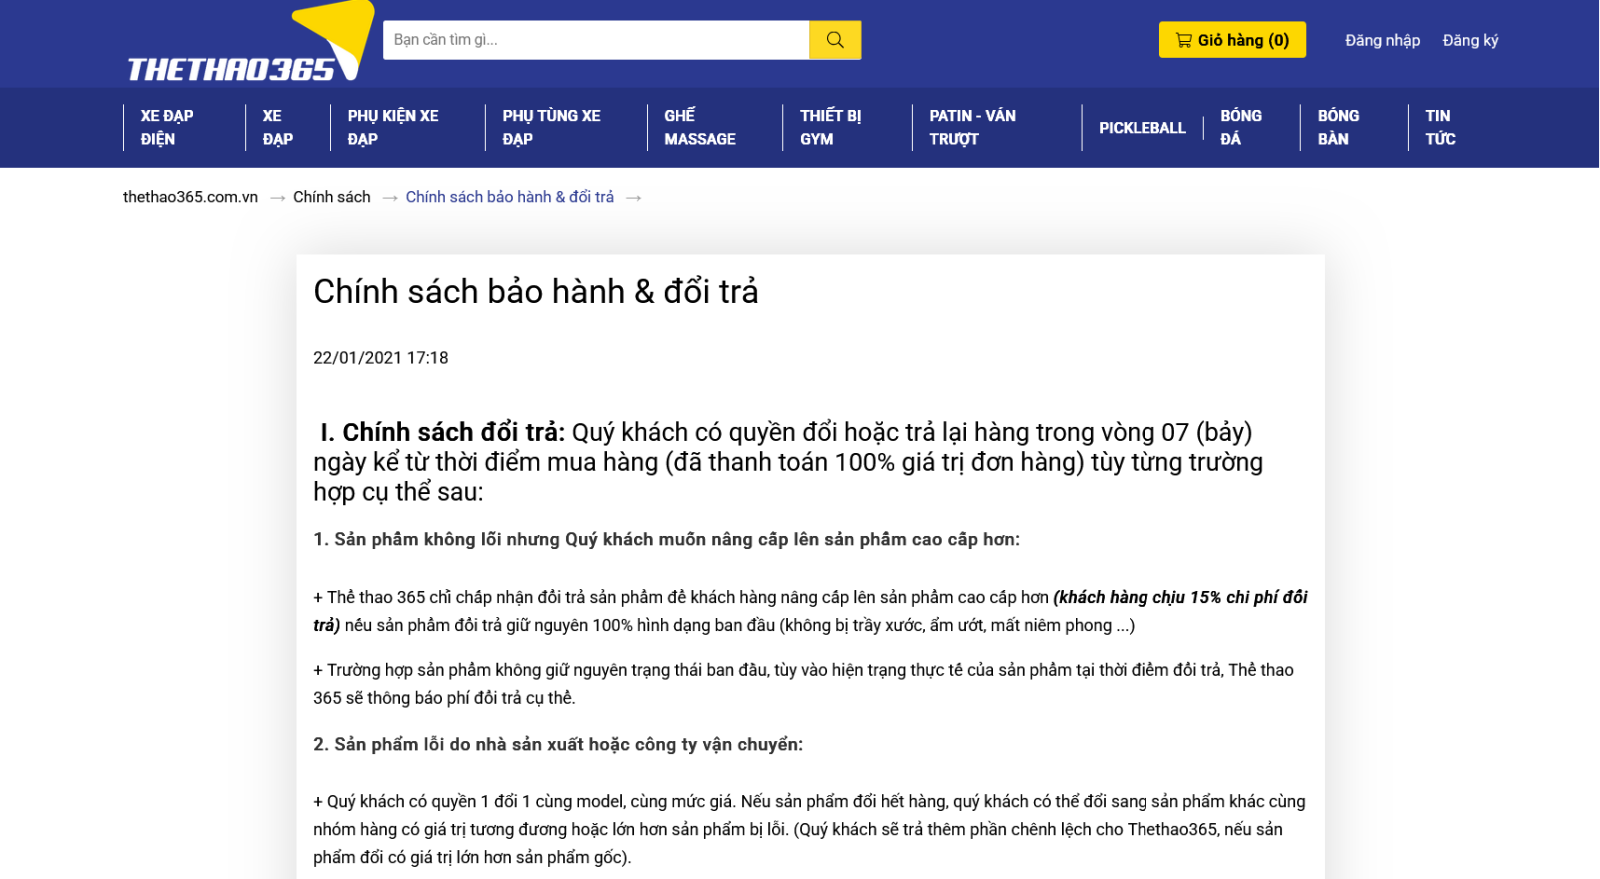
Task: Go to Ghế massage category
Action: click(699, 127)
